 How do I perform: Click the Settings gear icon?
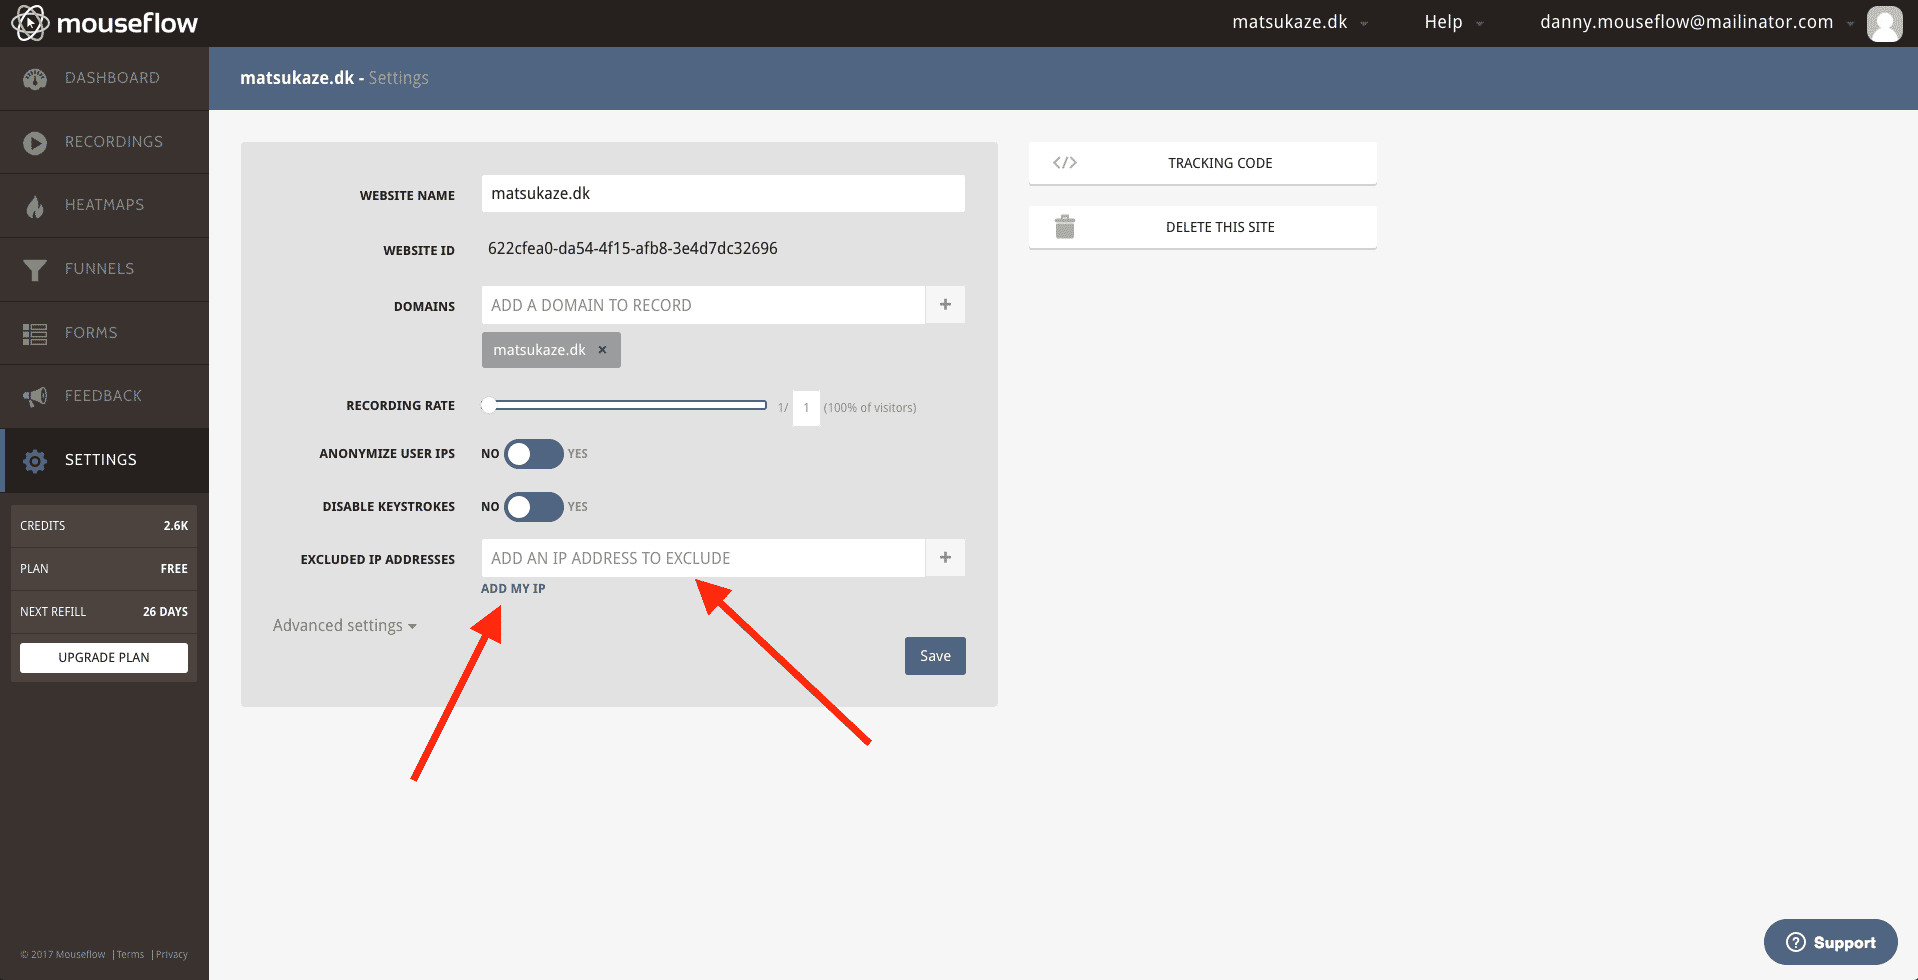pos(35,460)
